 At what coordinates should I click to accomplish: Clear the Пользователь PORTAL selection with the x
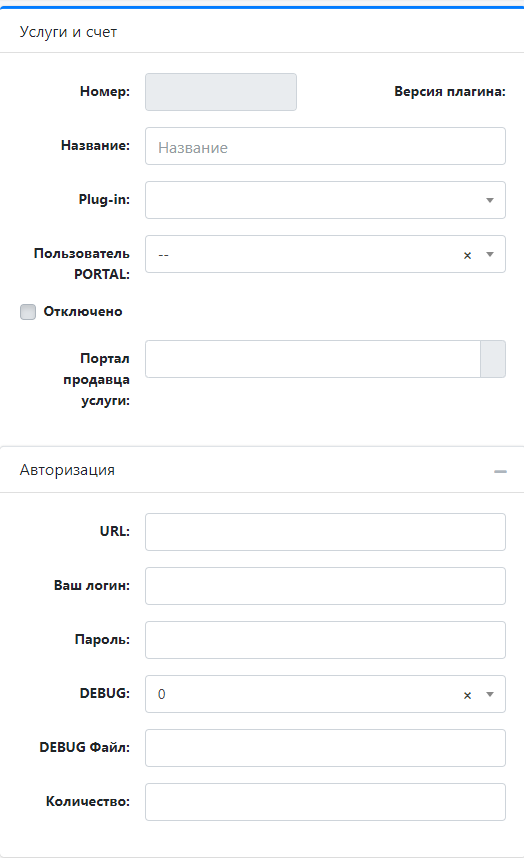467,255
